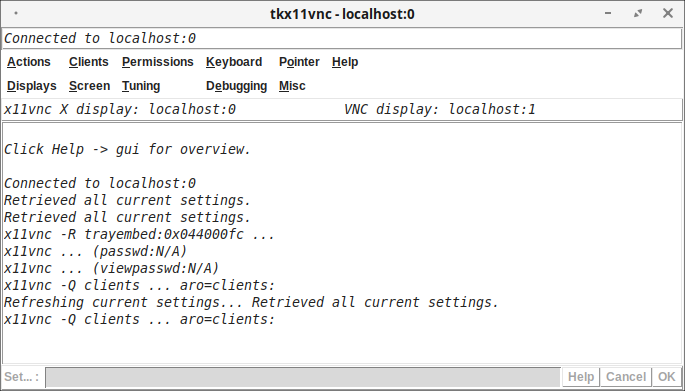This screenshot has width=685, height=391.
Task: Click the 'Connected to localhost:0' log line in output
Action: pyautogui.click(x=100, y=183)
